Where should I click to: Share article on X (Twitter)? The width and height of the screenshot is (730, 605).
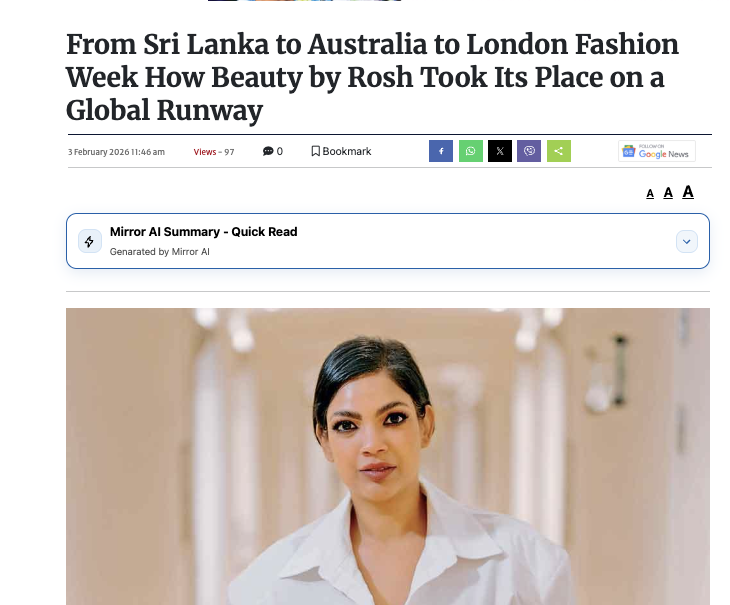click(x=500, y=151)
